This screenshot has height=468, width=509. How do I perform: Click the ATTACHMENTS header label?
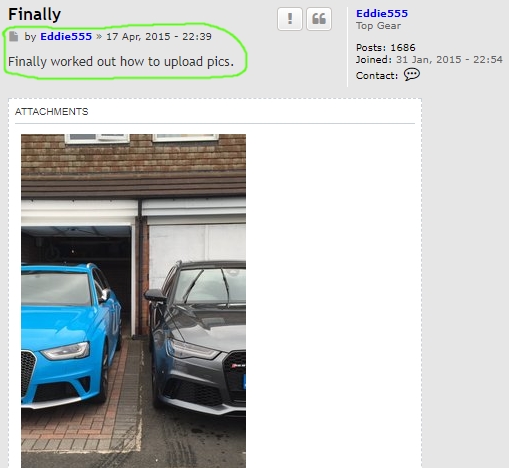(52, 111)
